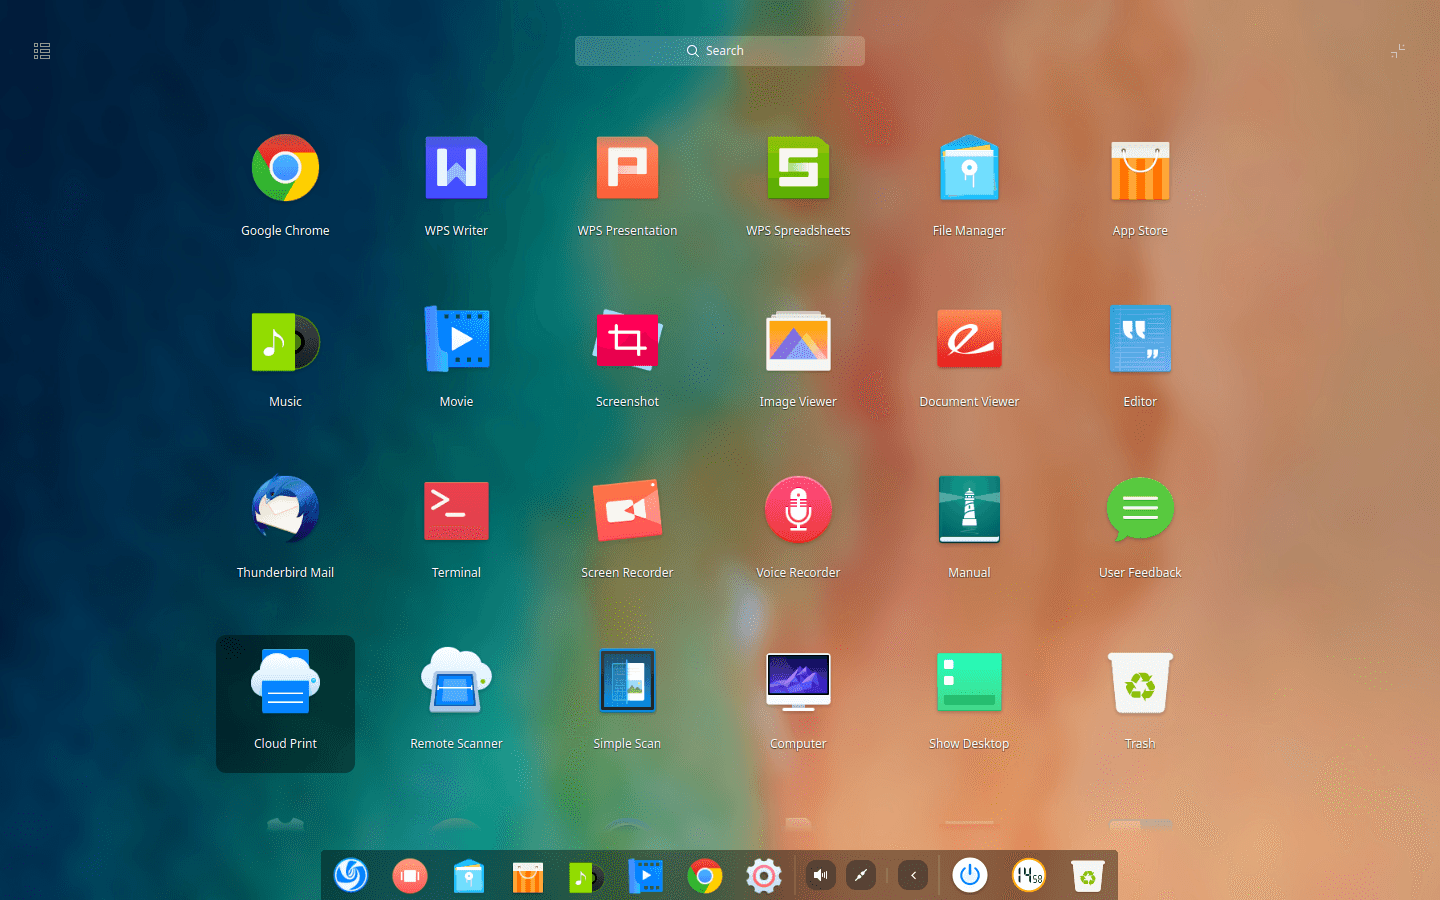Image resolution: width=1440 pixels, height=900 pixels.
Task: Launch Document Viewer
Action: coord(969,339)
